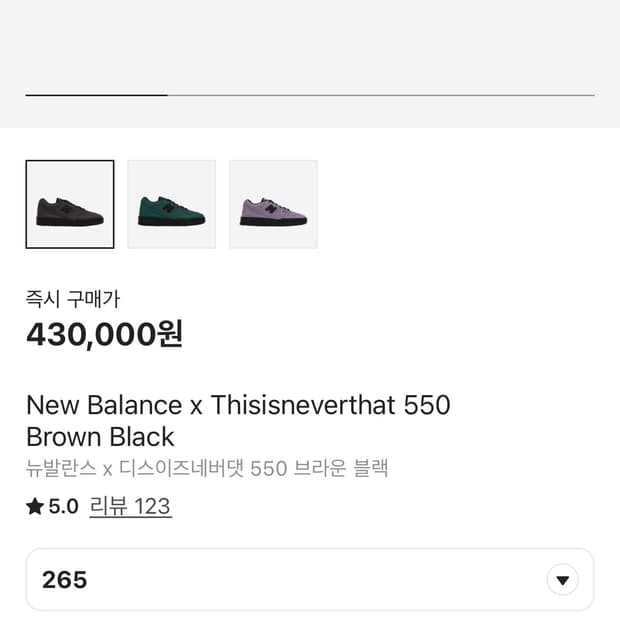
Task: Open the 리뷰 123 reviews link
Action: coord(130,507)
